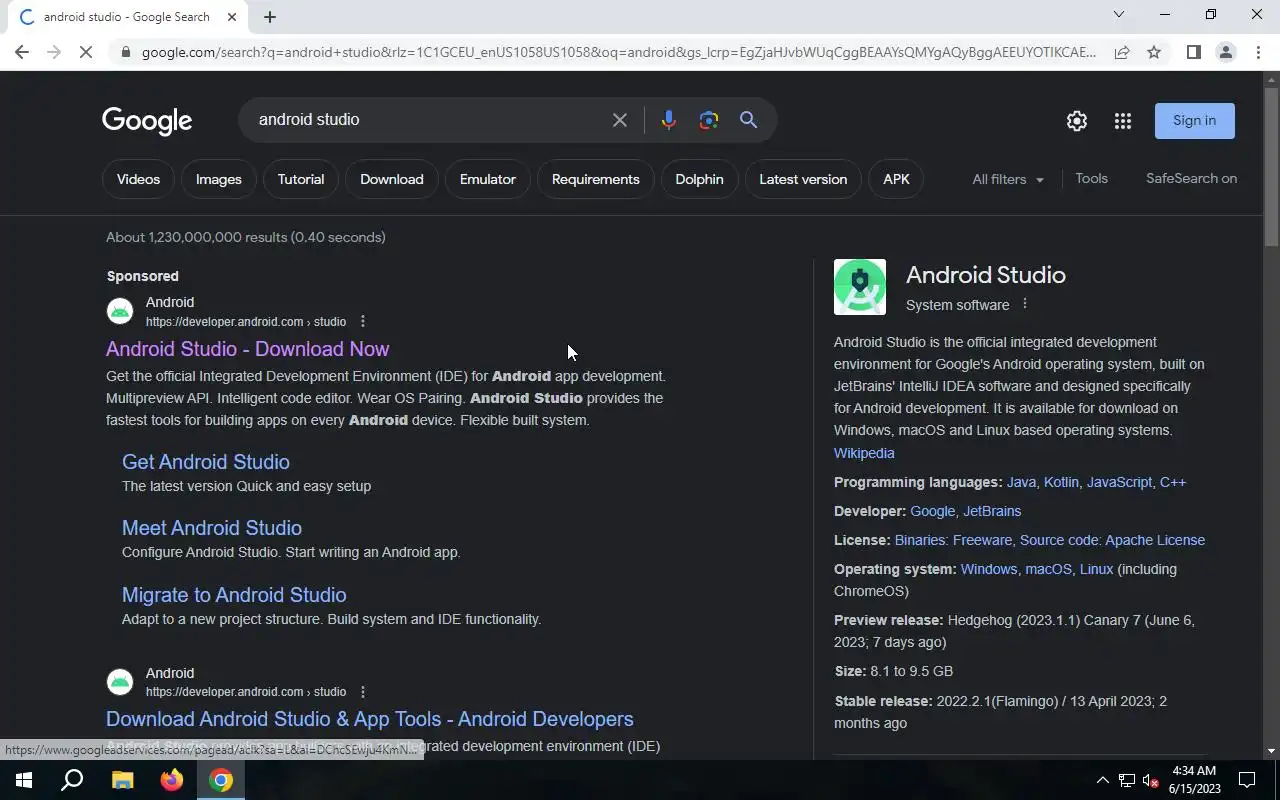Click the muted volume tray icon
The height and width of the screenshot is (800, 1280).
point(1150,780)
